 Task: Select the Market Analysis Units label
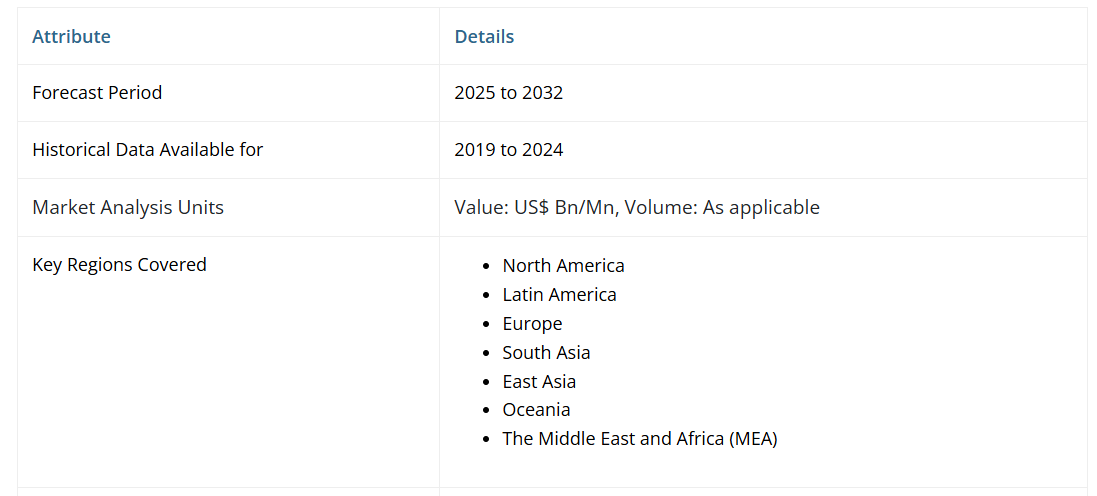128,208
